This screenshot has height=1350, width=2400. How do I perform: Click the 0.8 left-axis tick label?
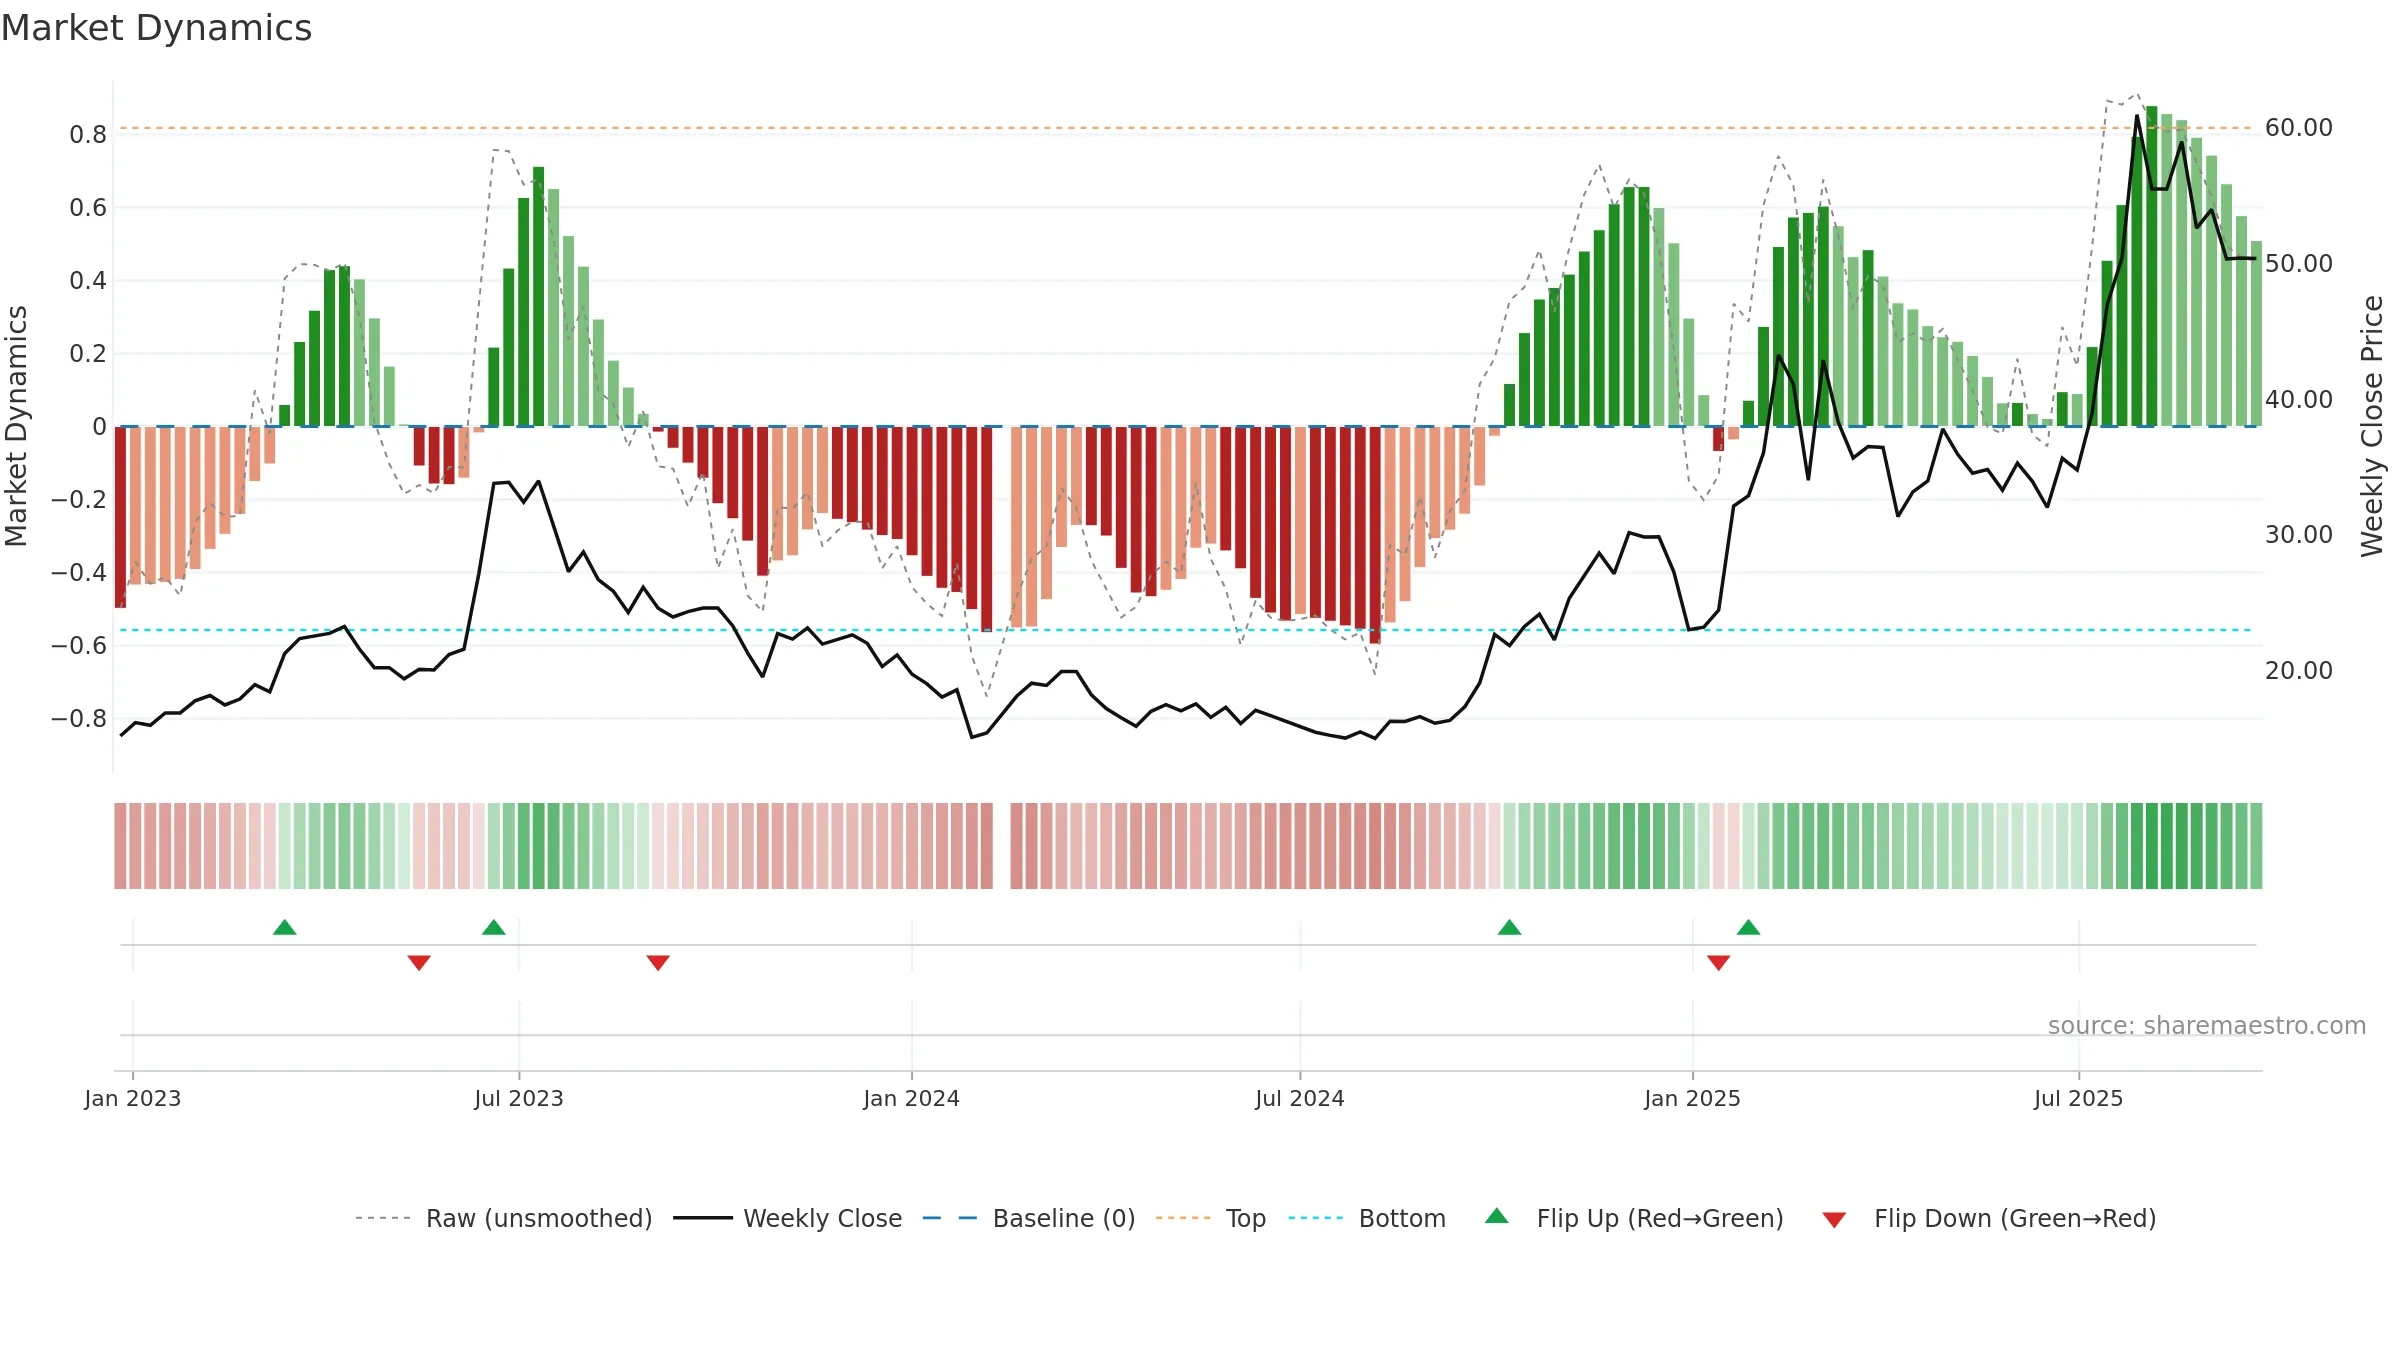pyautogui.click(x=88, y=135)
